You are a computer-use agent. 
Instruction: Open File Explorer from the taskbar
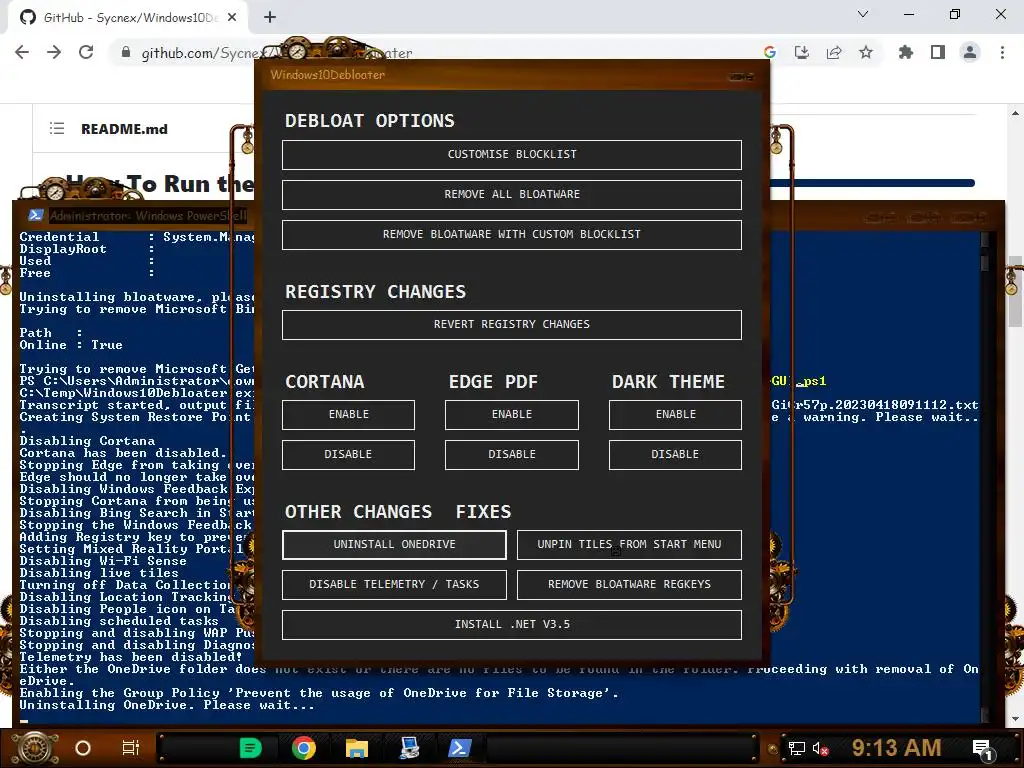pyautogui.click(x=357, y=748)
